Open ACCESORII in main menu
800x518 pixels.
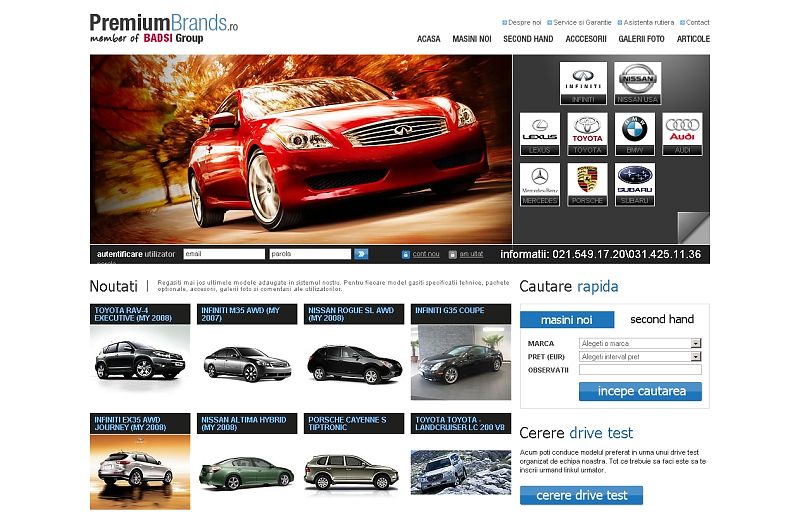point(586,39)
